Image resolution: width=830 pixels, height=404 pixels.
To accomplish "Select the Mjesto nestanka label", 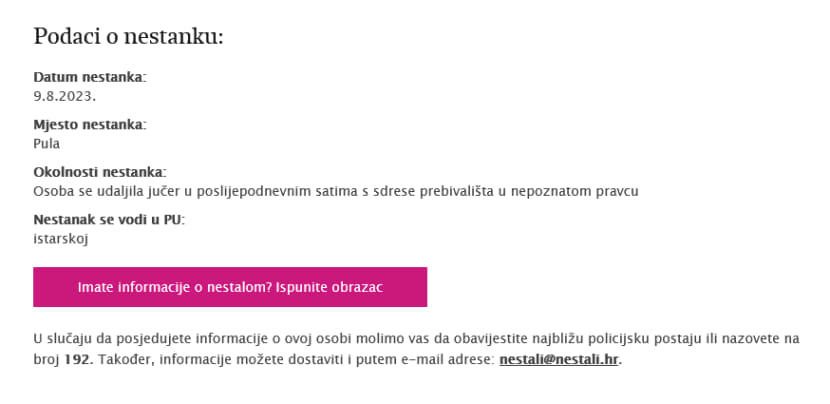I will coord(90,125).
